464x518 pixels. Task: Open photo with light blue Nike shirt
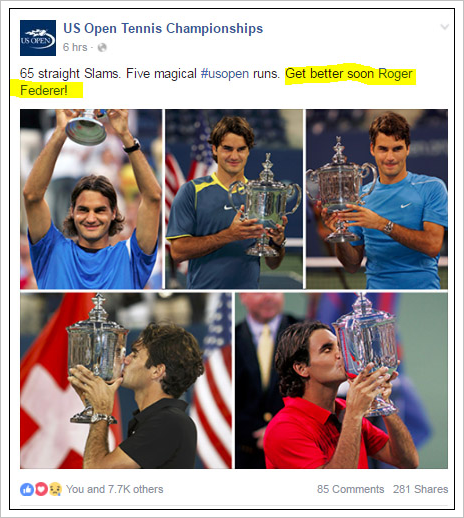pyautogui.click(x=377, y=199)
